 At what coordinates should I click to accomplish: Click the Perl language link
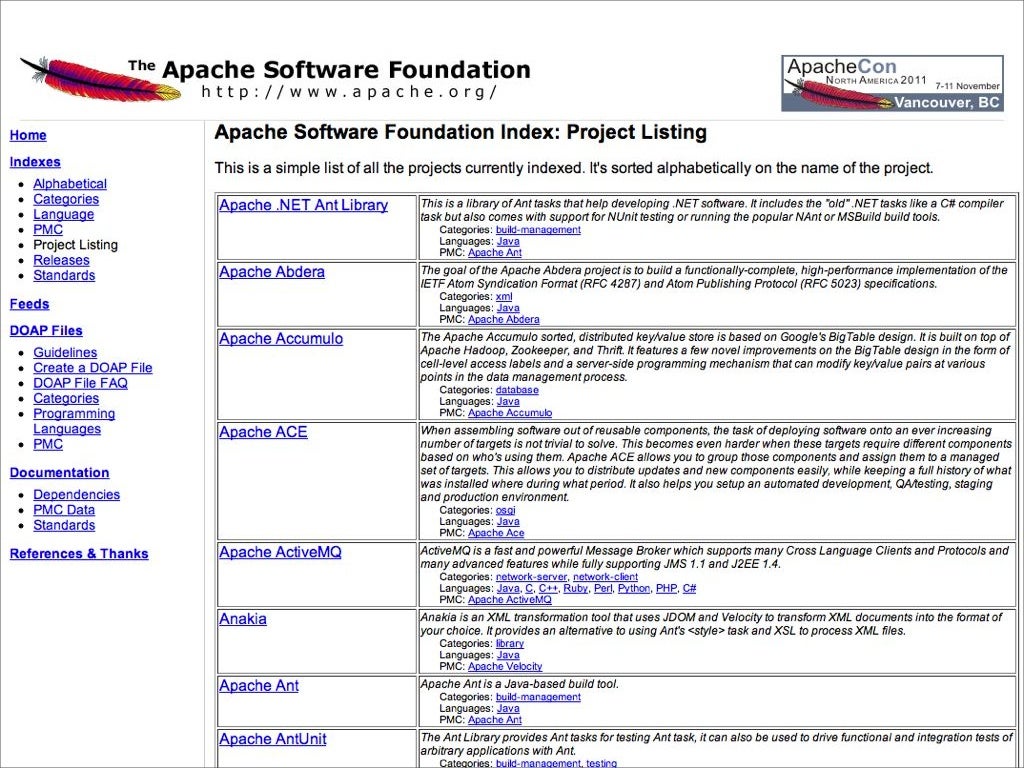(603, 588)
